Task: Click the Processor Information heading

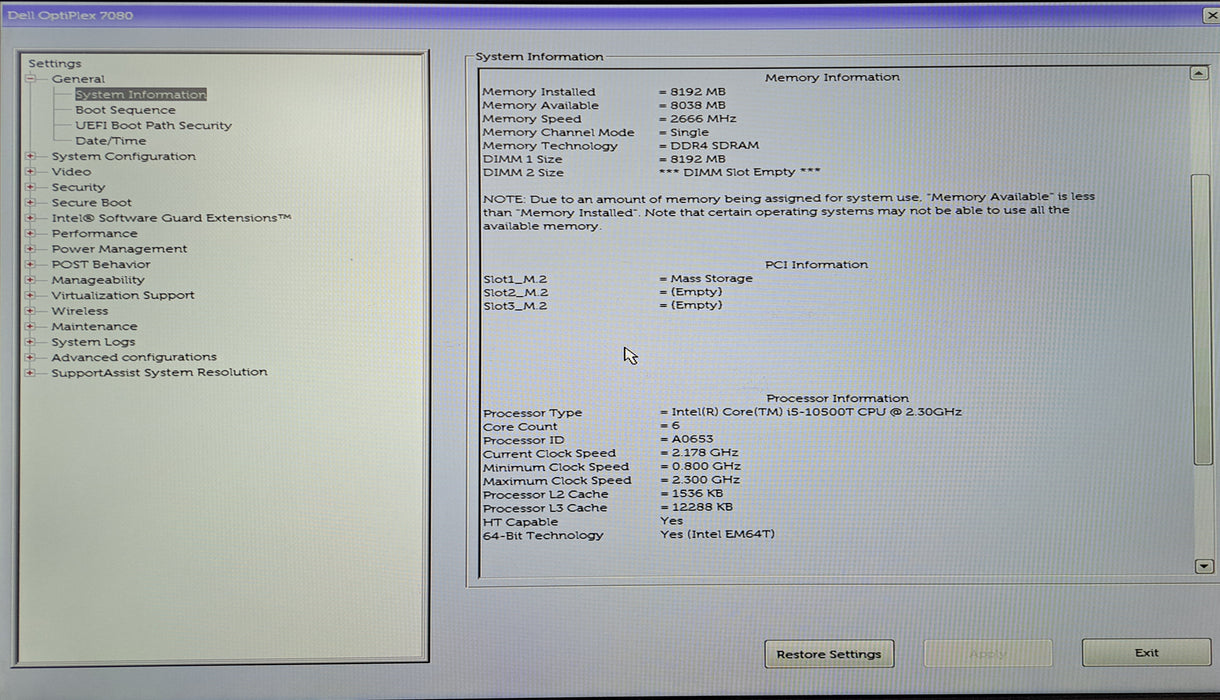Action: point(838,398)
